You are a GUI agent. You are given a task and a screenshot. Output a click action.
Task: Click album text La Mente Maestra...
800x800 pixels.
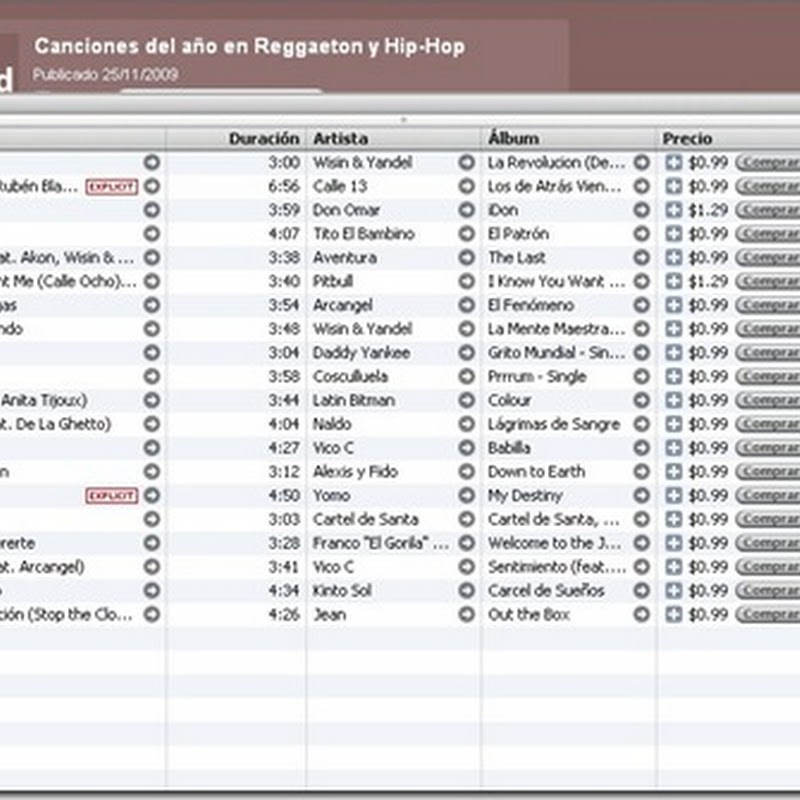click(x=557, y=329)
